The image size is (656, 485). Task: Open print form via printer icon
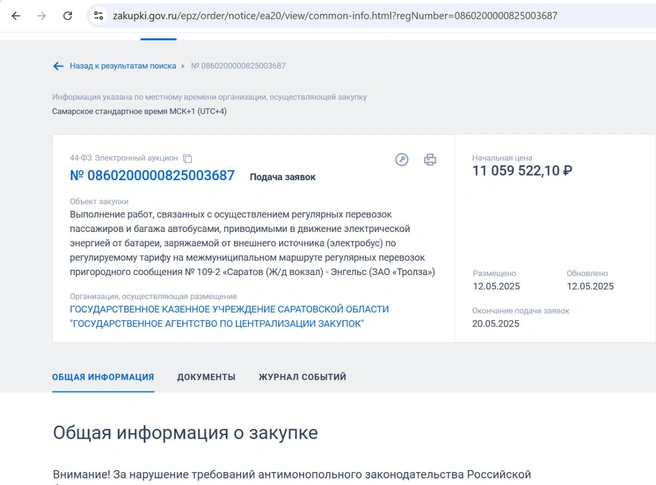pos(430,159)
